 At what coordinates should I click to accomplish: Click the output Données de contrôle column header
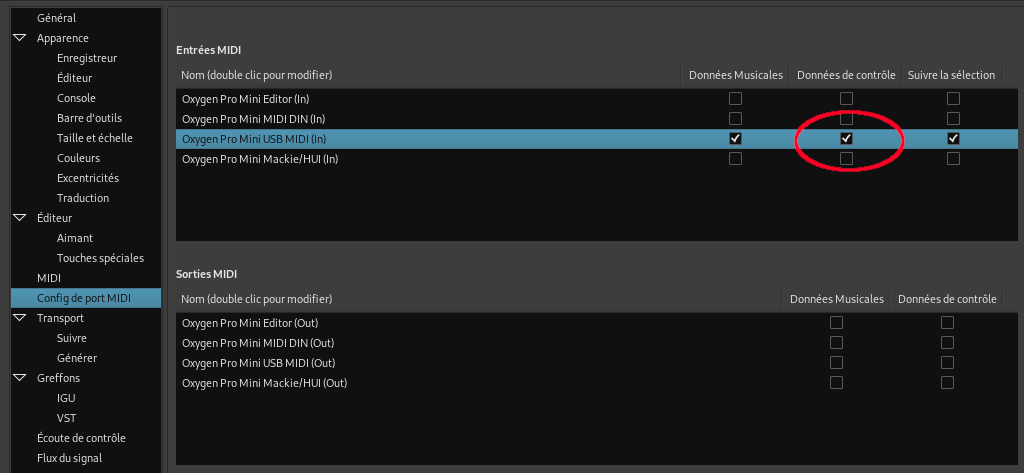pos(947,299)
